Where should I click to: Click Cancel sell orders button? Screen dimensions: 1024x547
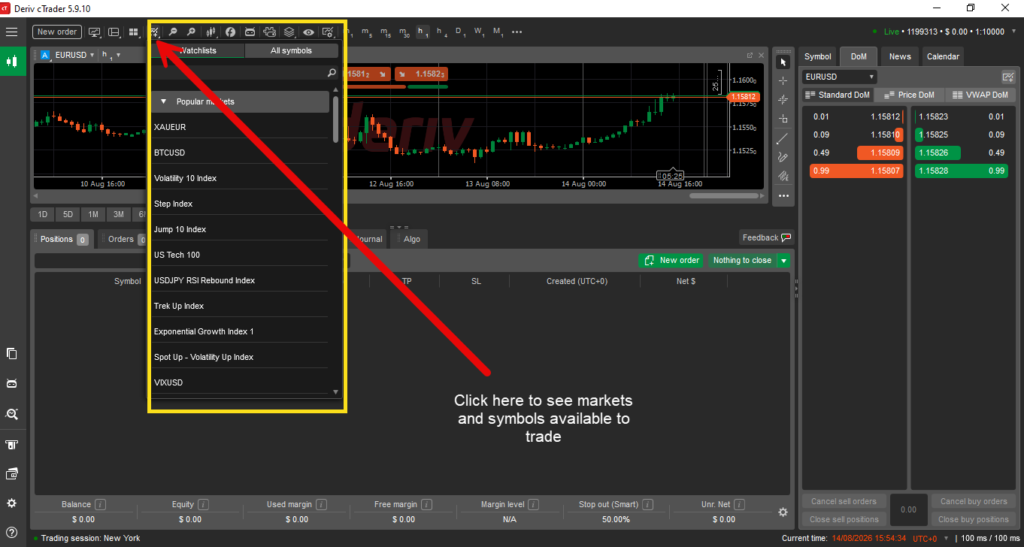tap(844, 501)
